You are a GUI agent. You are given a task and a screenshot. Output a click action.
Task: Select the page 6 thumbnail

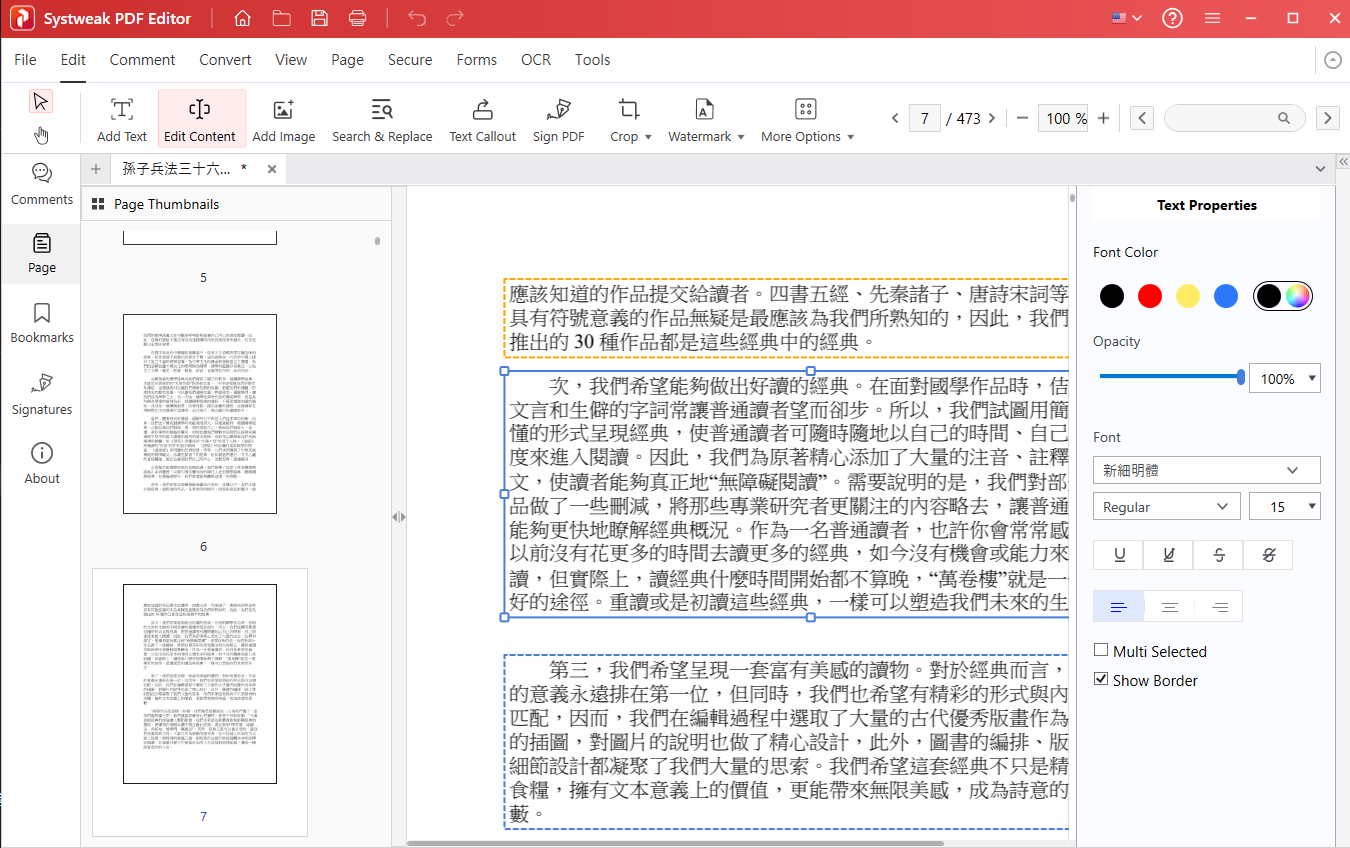[200, 414]
